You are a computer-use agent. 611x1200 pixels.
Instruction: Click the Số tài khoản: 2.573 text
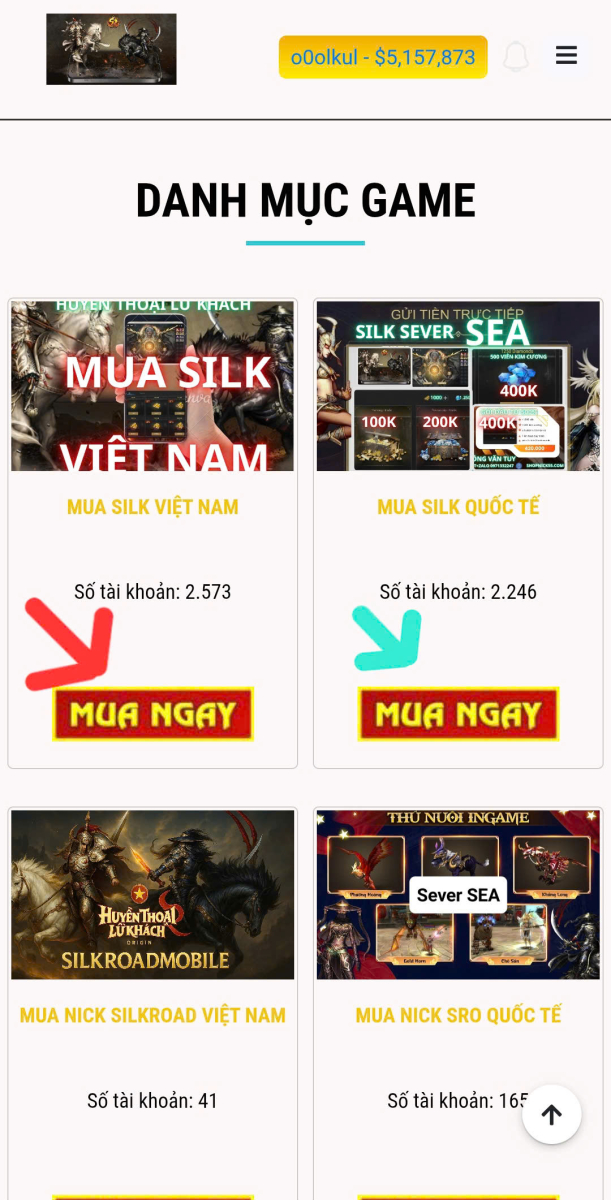[153, 592]
